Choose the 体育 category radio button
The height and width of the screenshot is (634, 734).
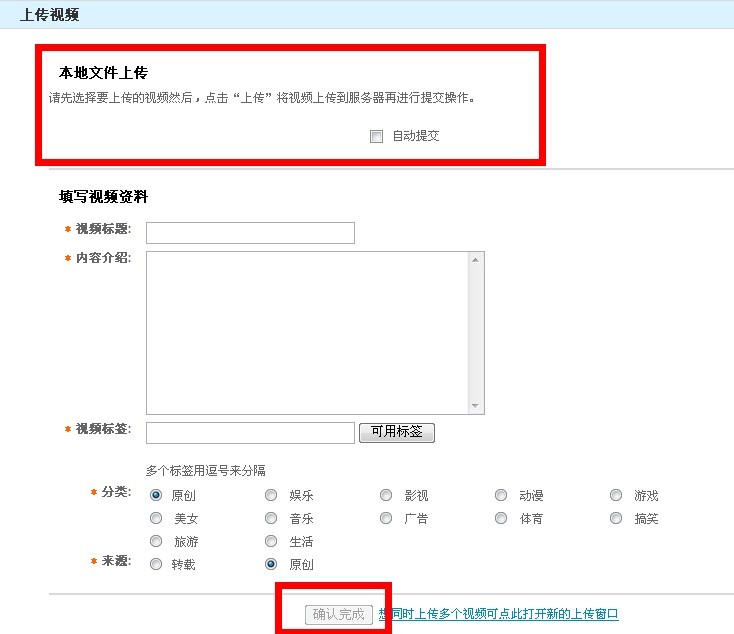click(x=501, y=518)
